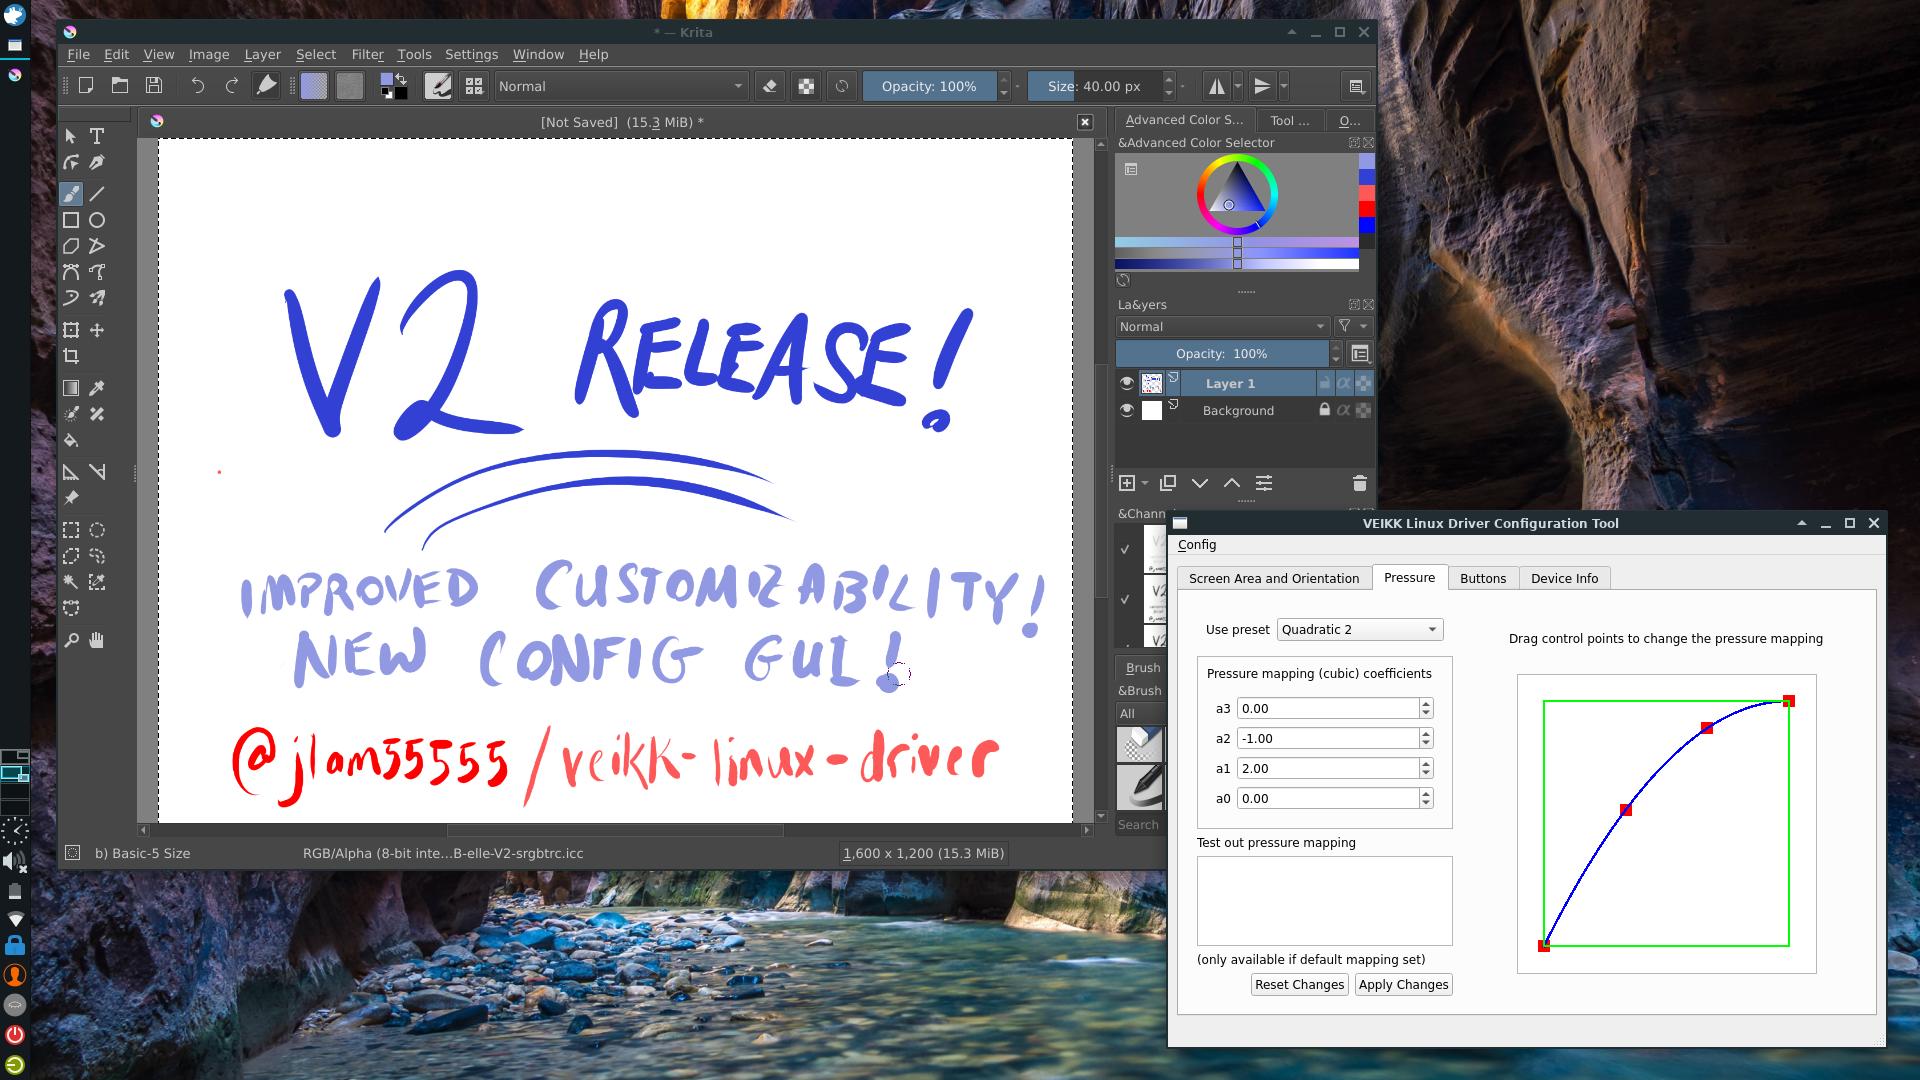Select the Crop tool
The width and height of the screenshot is (1920, 1080).
pyautogui.click(x=71, y=356)
